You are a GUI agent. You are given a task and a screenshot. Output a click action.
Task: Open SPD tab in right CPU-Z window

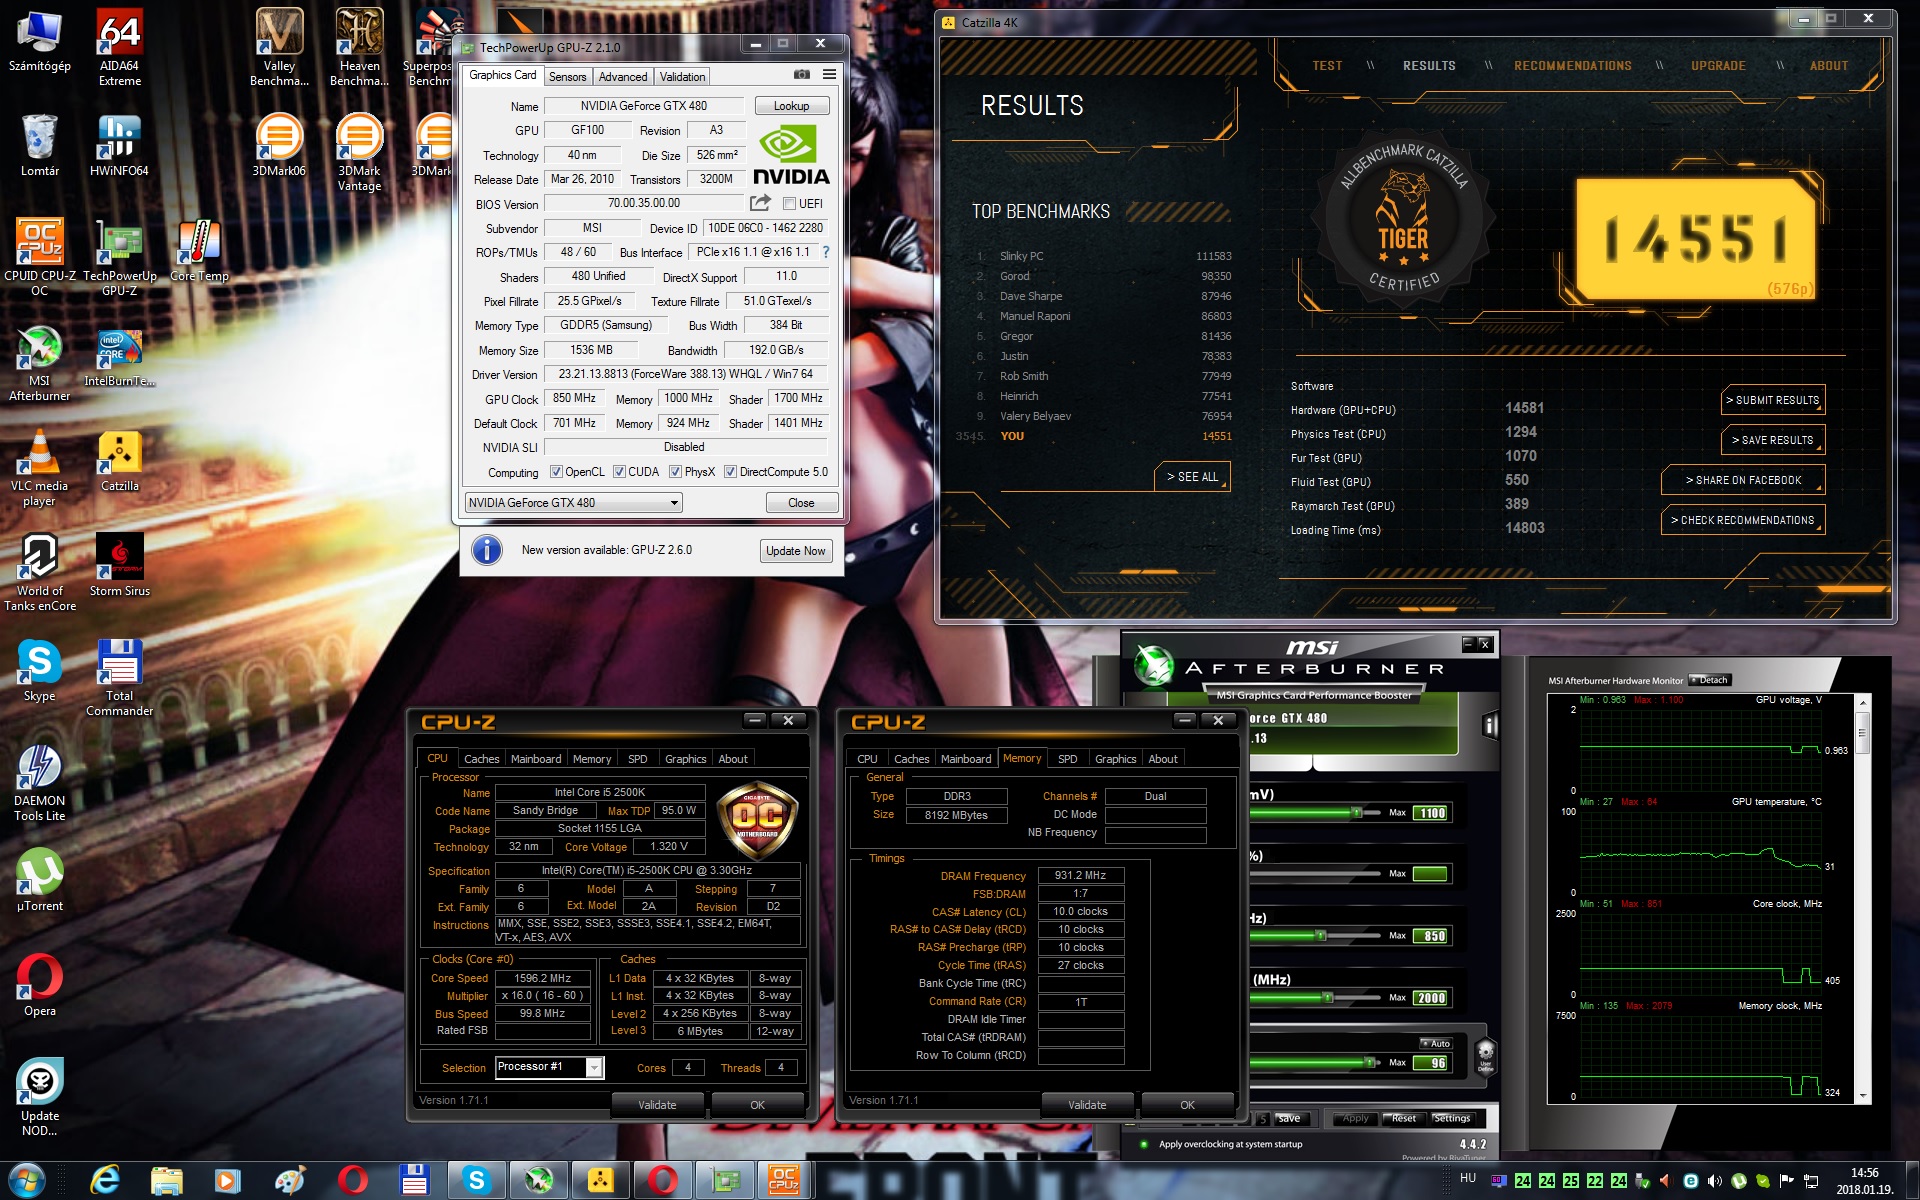1067,759
